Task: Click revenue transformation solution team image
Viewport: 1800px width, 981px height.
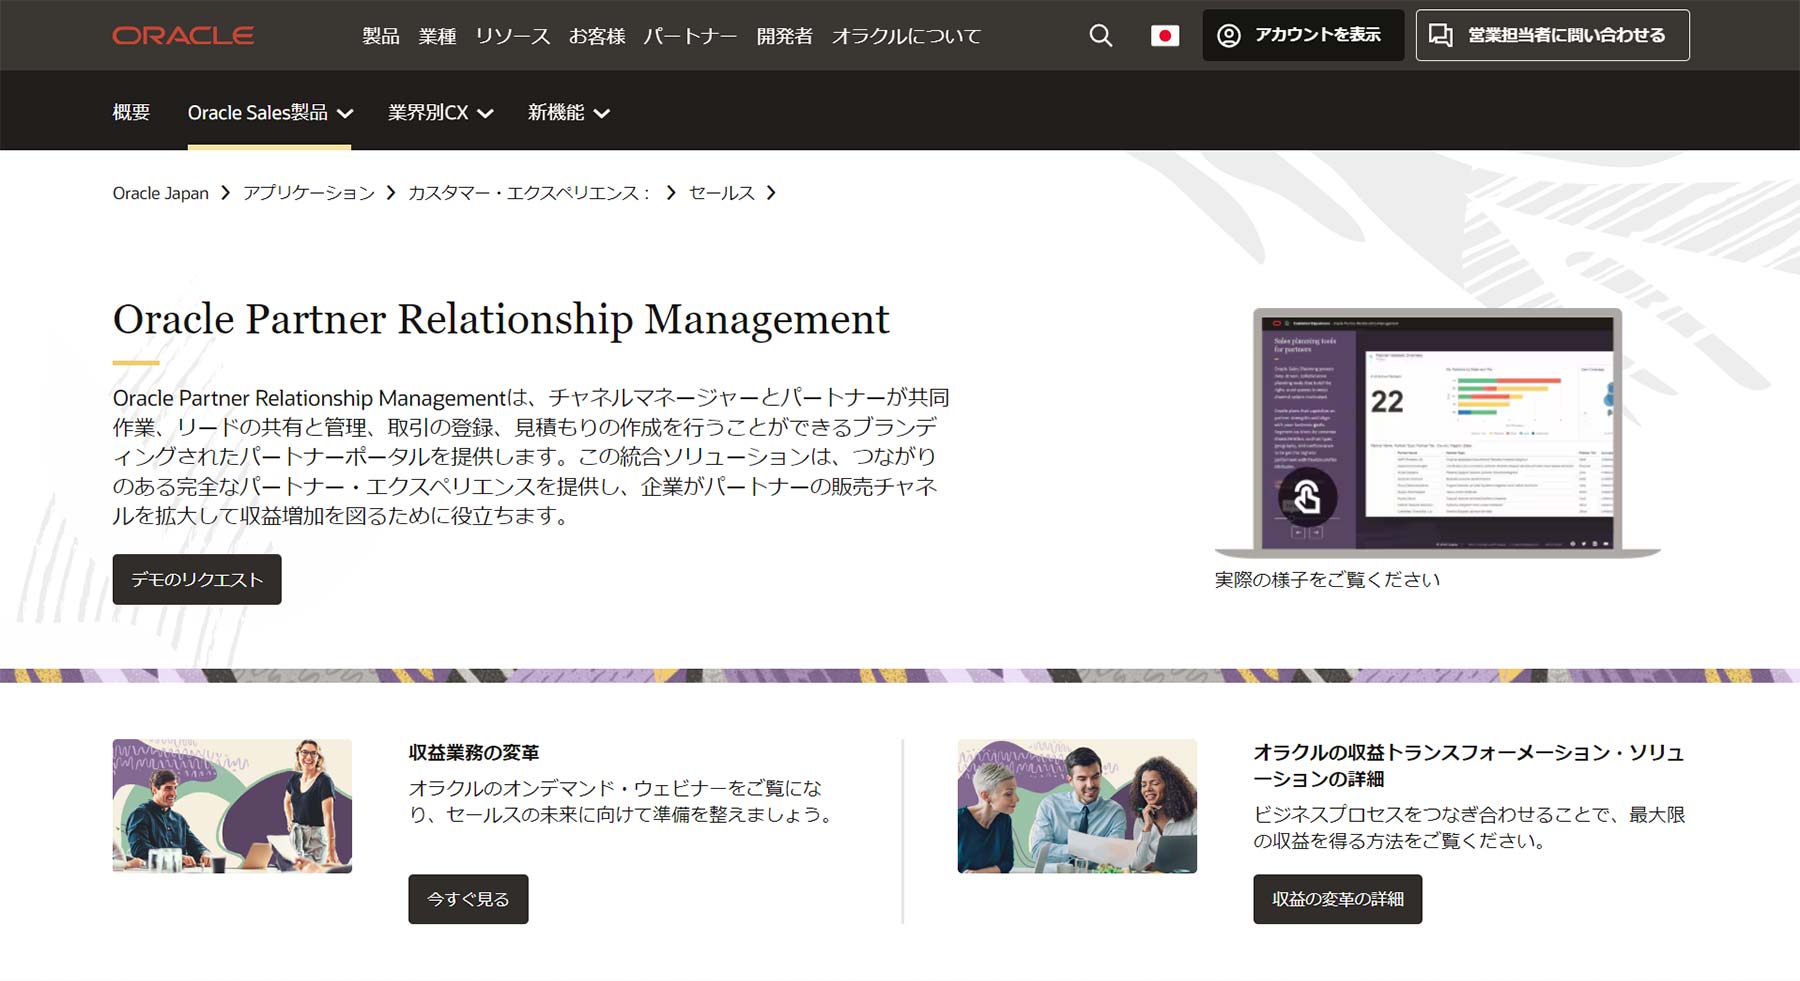Action: 1077,806
